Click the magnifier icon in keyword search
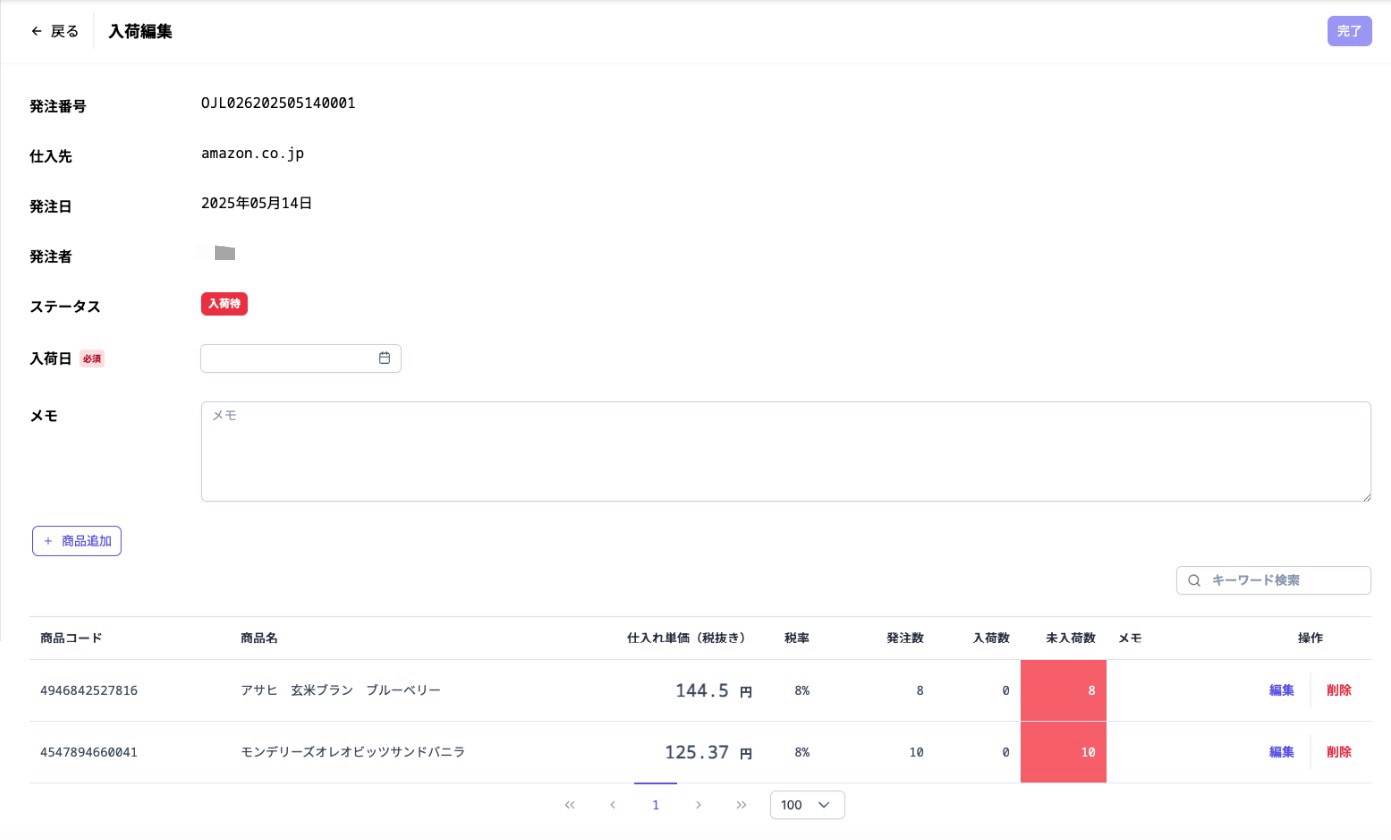1391x840 pixels. (x=1194, y=580)
